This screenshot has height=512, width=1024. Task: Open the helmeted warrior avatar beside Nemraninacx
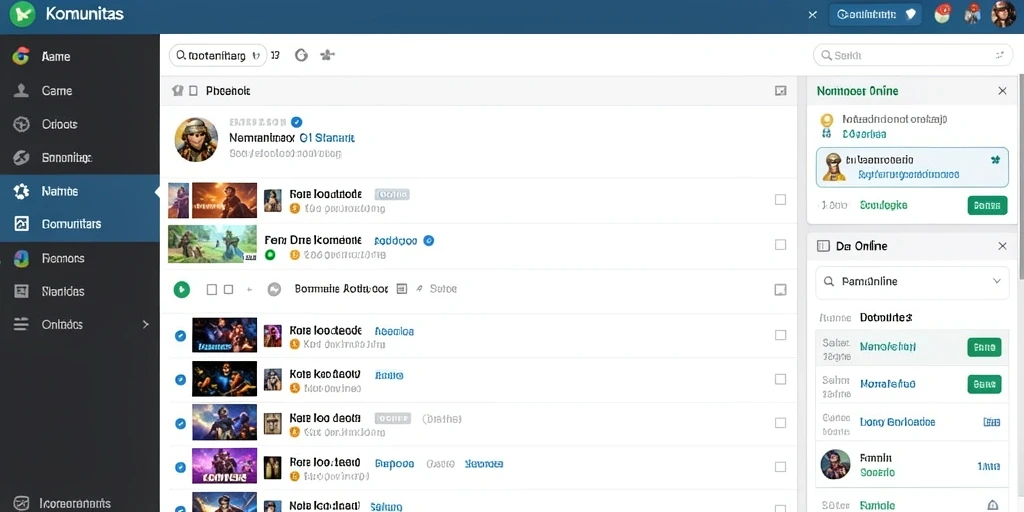pos(196,139)
